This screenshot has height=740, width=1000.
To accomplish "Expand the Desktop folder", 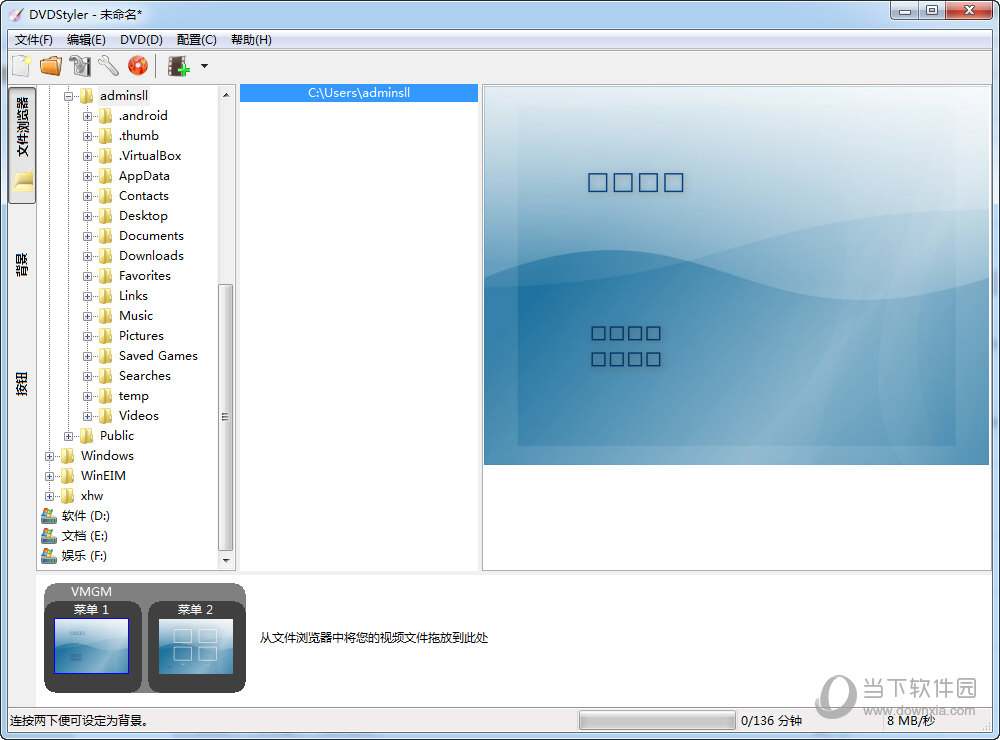I will pos(87,216).
